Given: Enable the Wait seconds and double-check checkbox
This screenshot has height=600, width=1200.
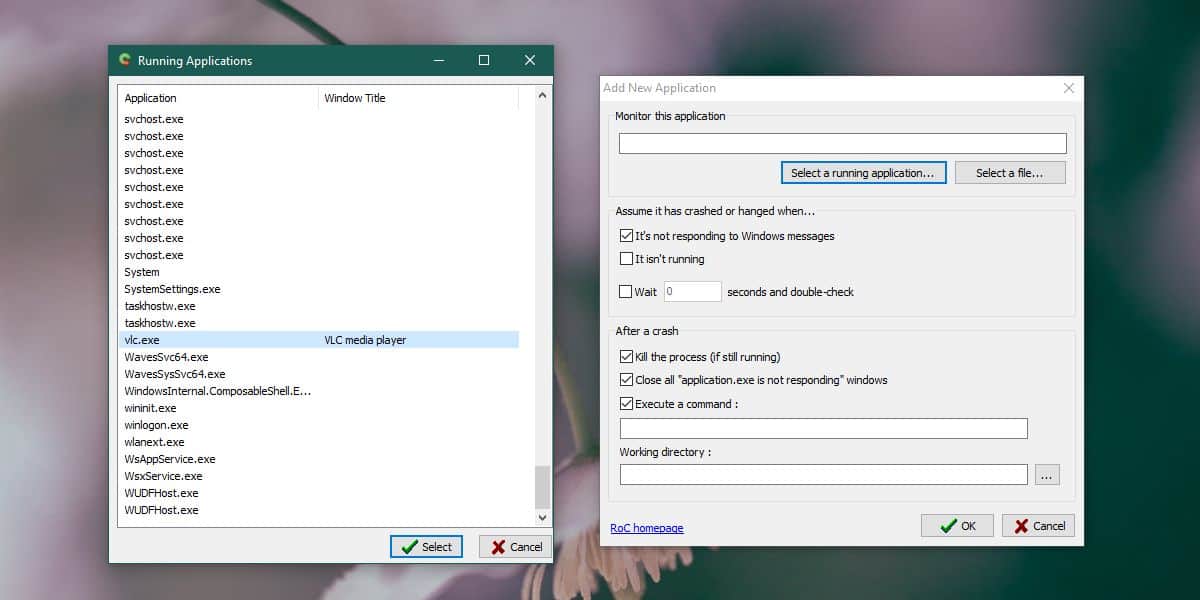Looking at the screenshot, I should 626,292.
